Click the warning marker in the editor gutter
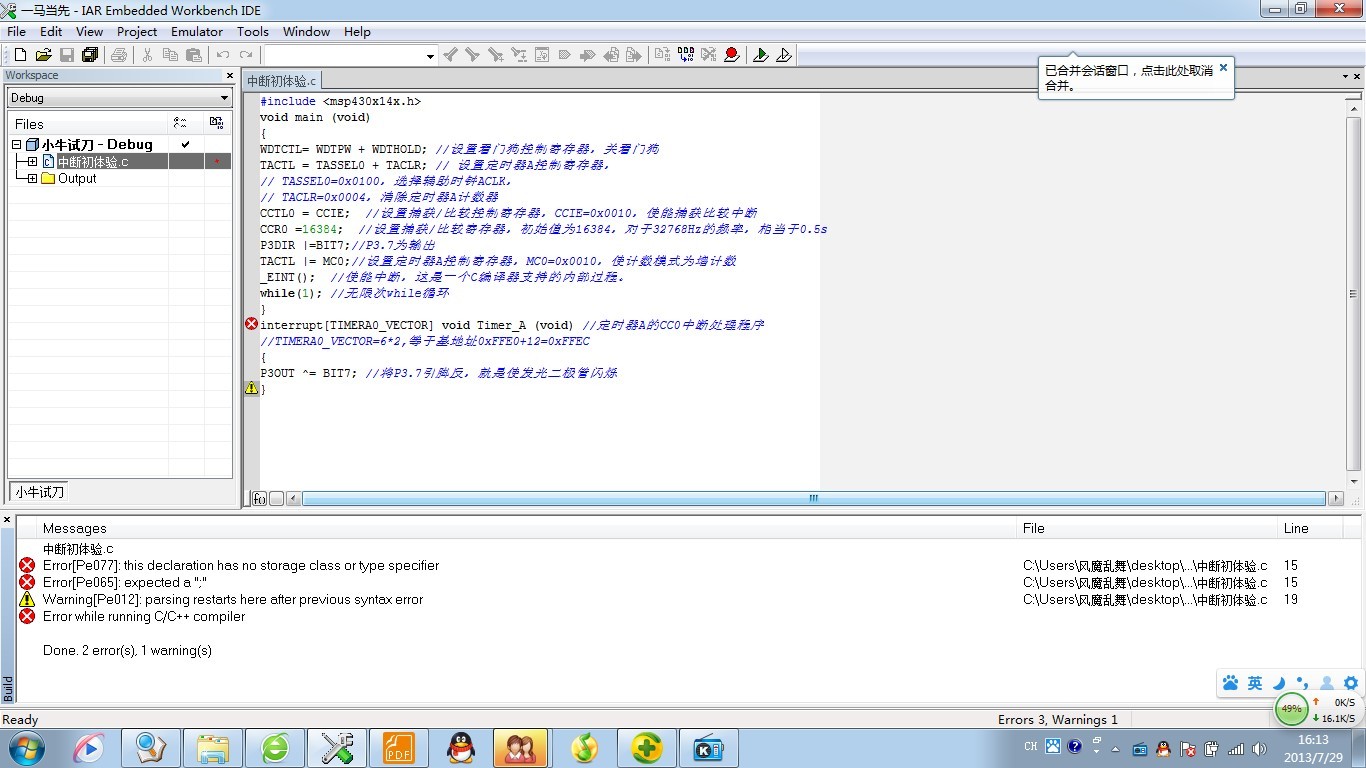1366x768 pixels. (x=251, y=388)
